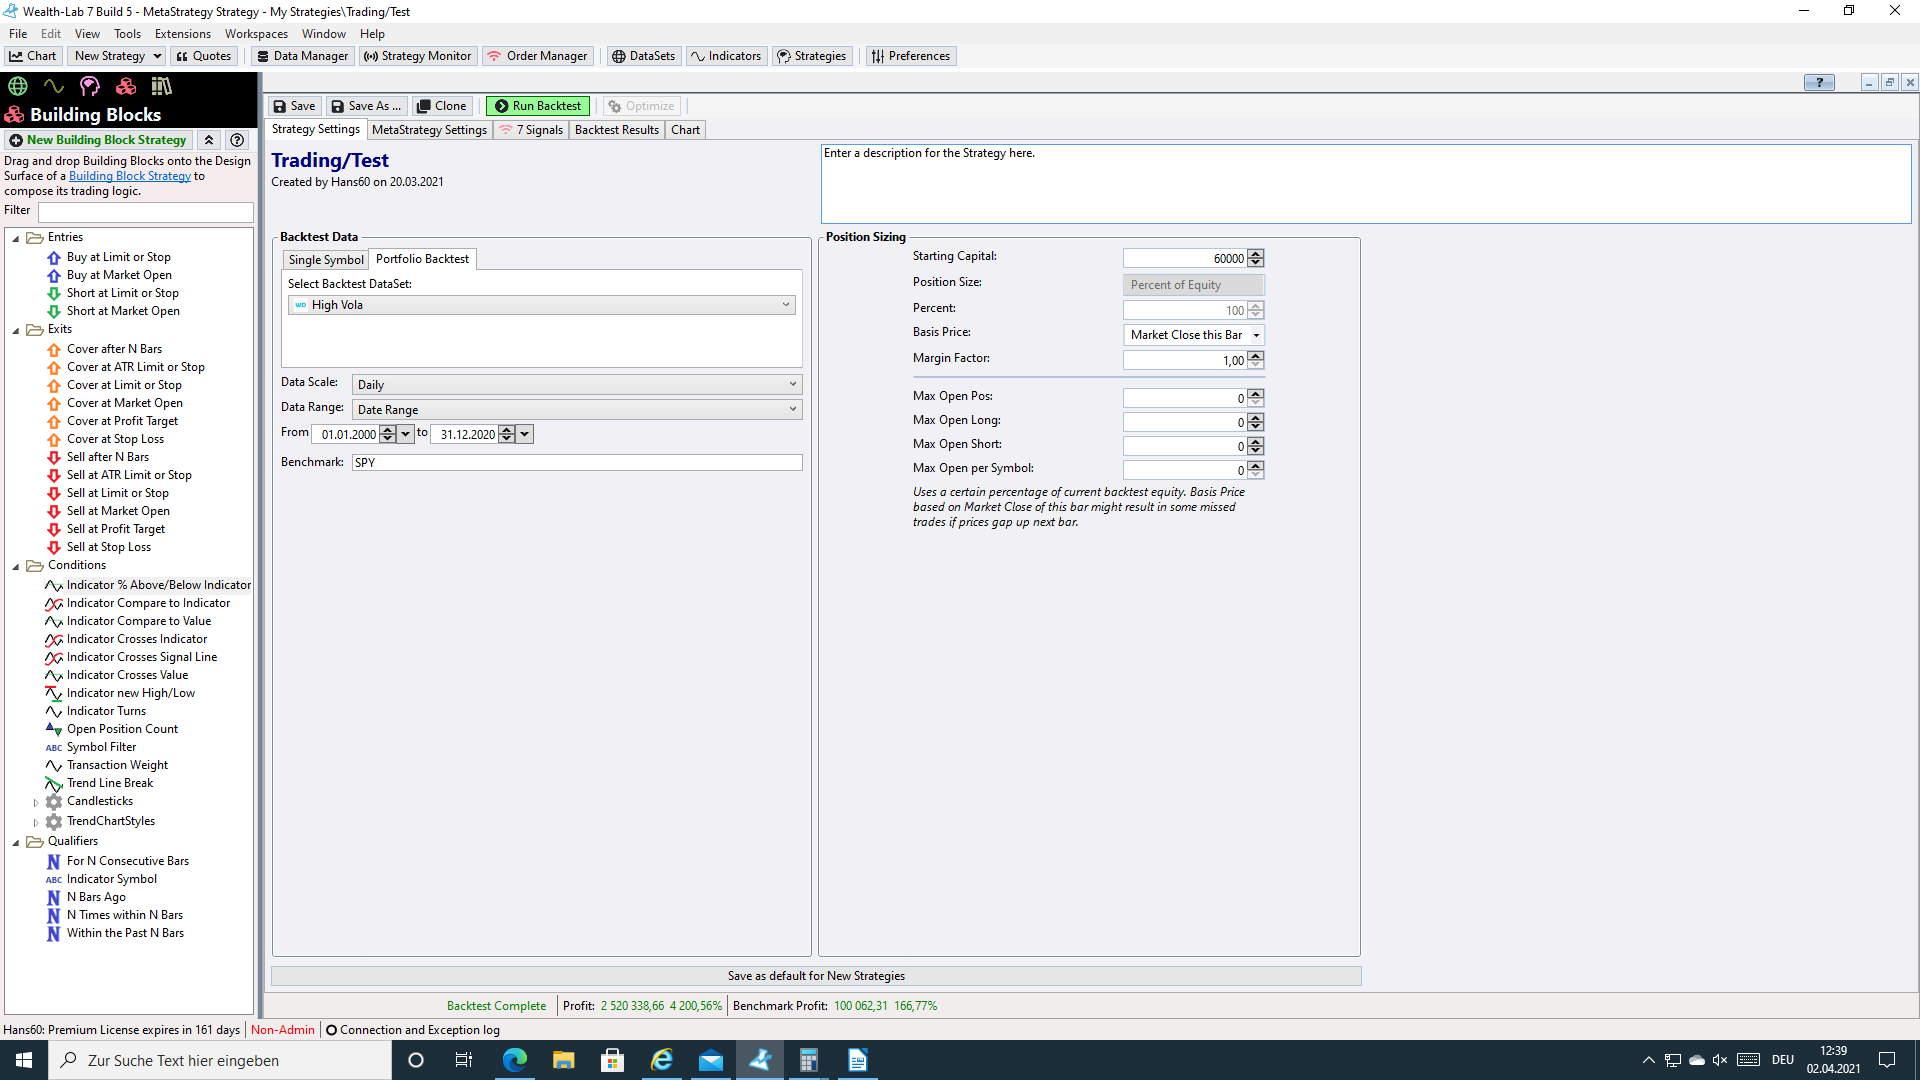Open the pink head Strategies panel icon
Viewport: 1920px width, 1080px height.
90,86
